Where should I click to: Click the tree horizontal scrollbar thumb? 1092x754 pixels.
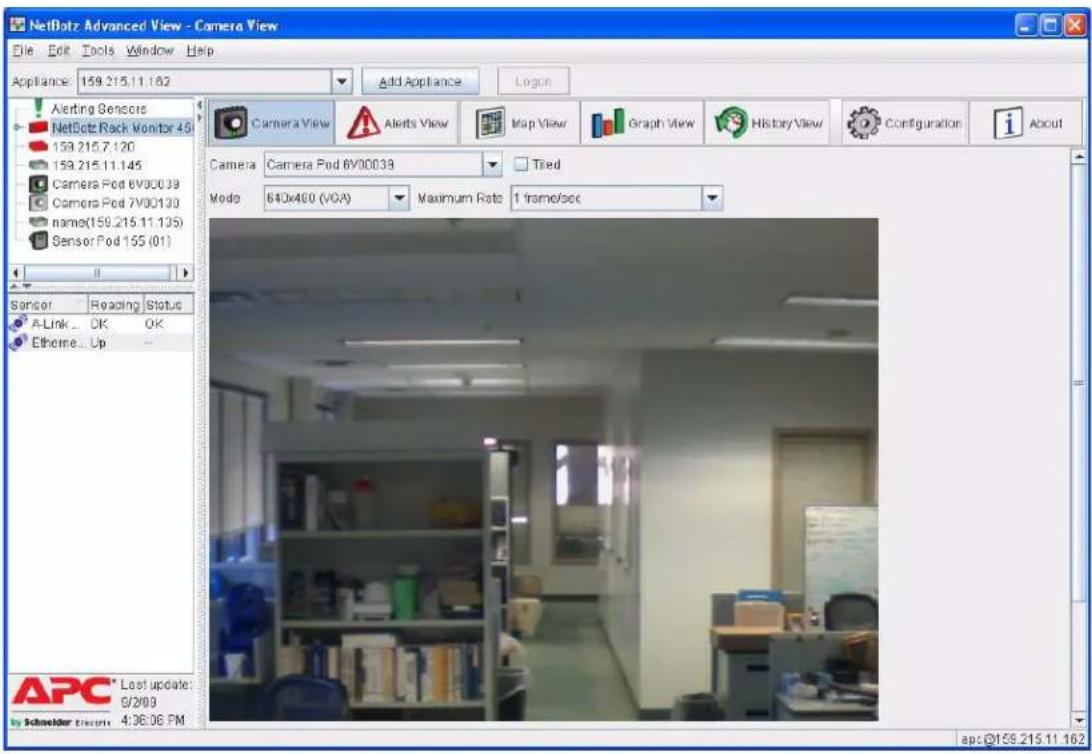coord(98,272)
